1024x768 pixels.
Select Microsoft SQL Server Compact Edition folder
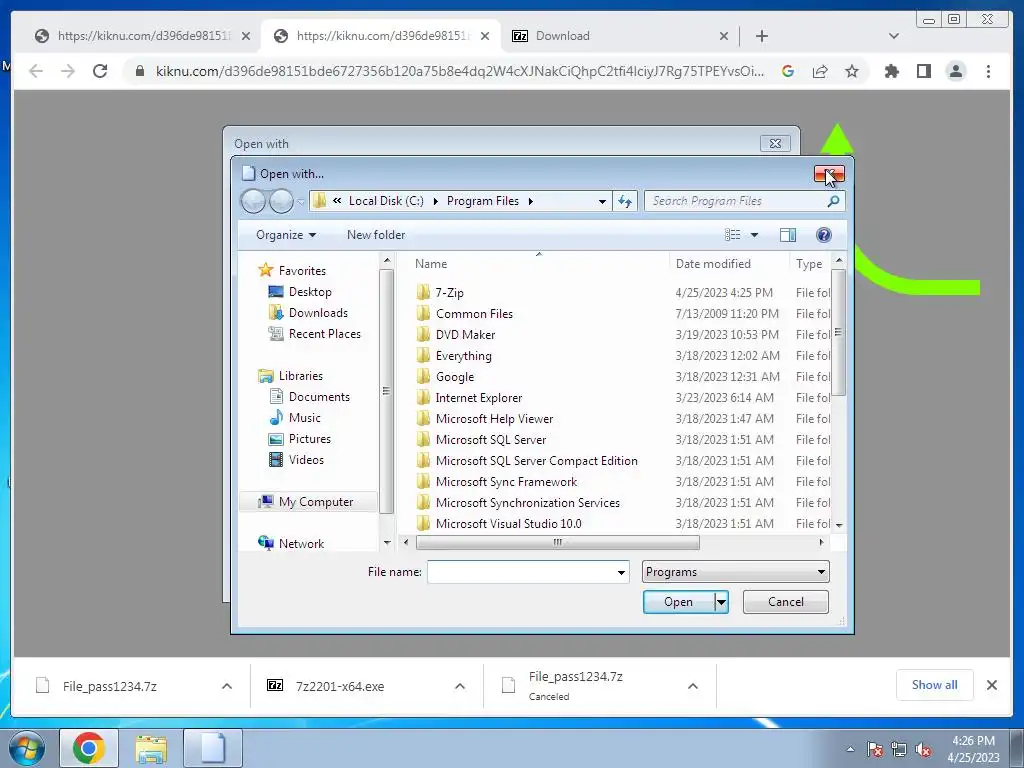coord(536,461)
